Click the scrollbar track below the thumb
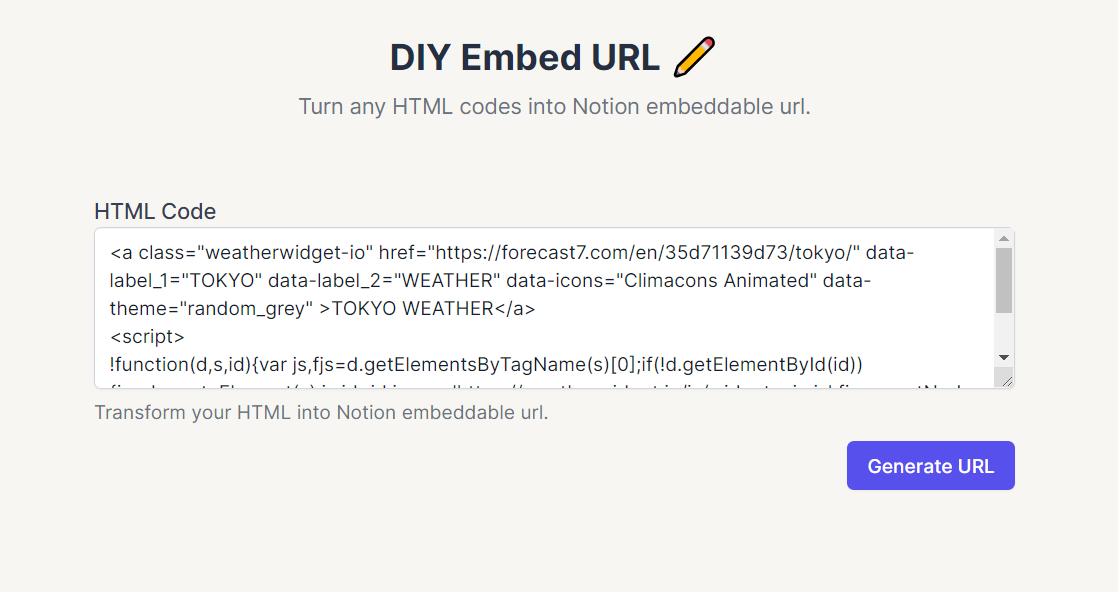The height and width of the screenshot is (592, 1118). [1004, 332]
